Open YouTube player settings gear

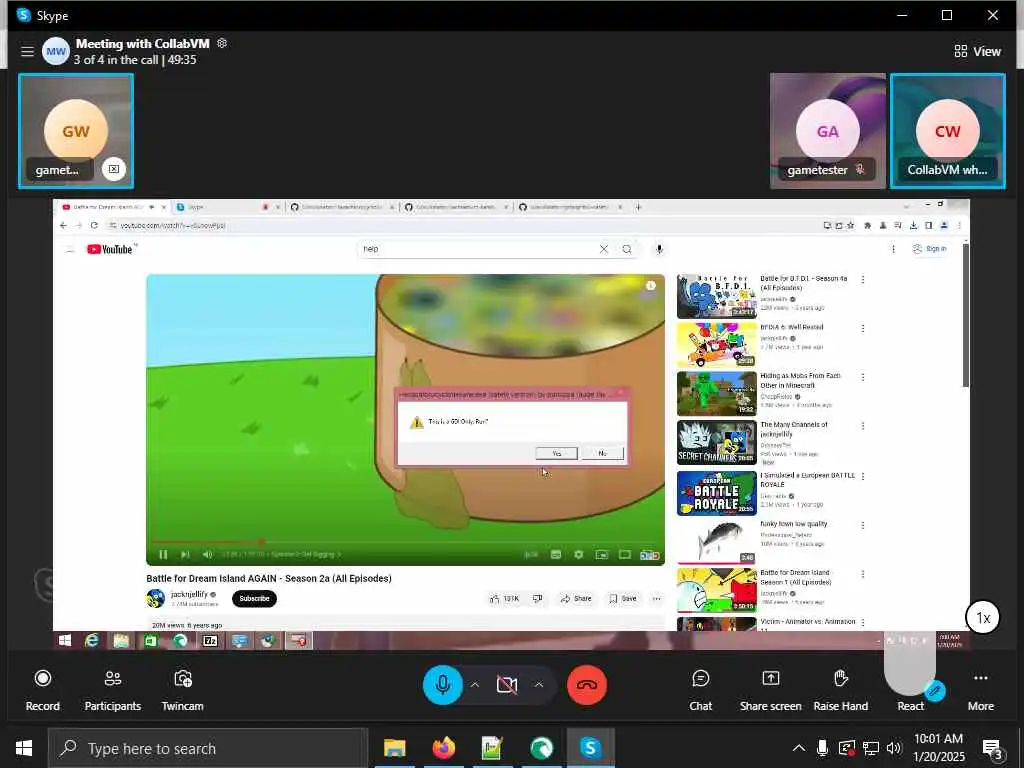[x=579, y=554]
